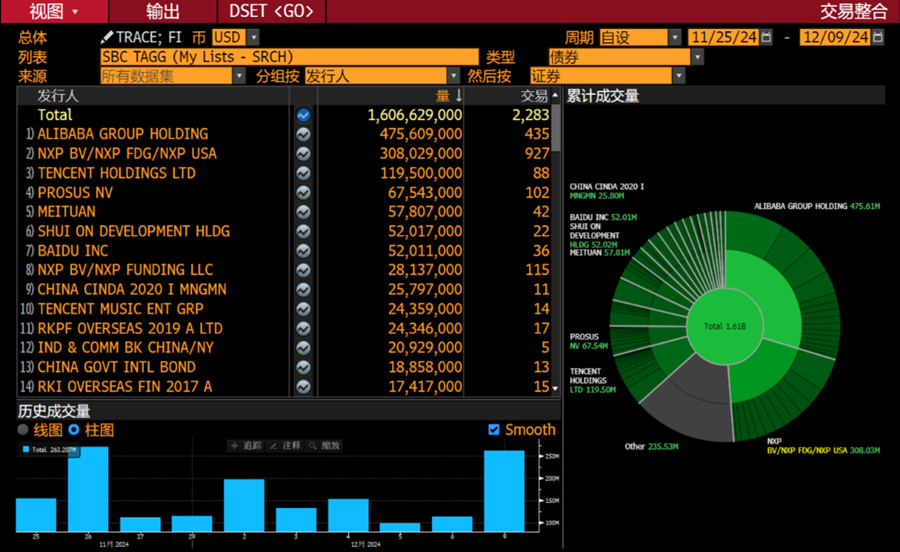Toggle chart icon for CHINA GOVT INTL BOND
The height and width of the screenshot is (552, 900).
(x=303, y=367)
